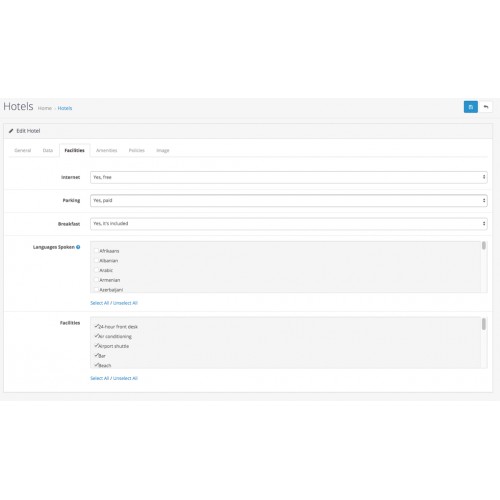Click the Facilities list scrollbar
500x500 pixels.
(484, 343)
